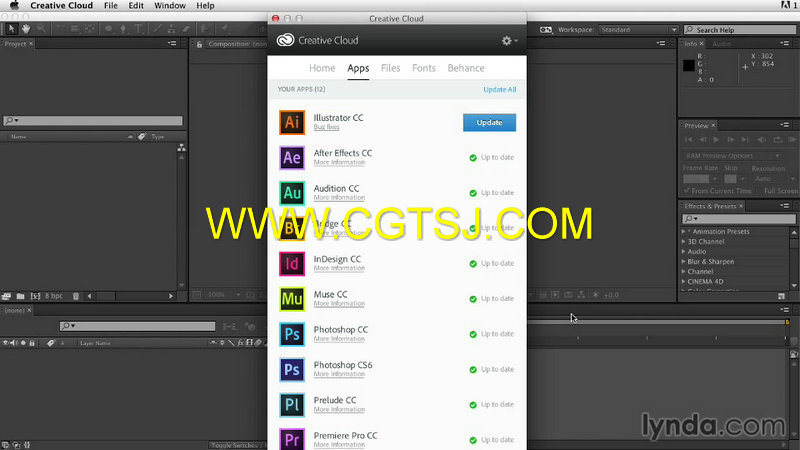Open Creative Cloud gear settings menu

[x=509, y=40]
